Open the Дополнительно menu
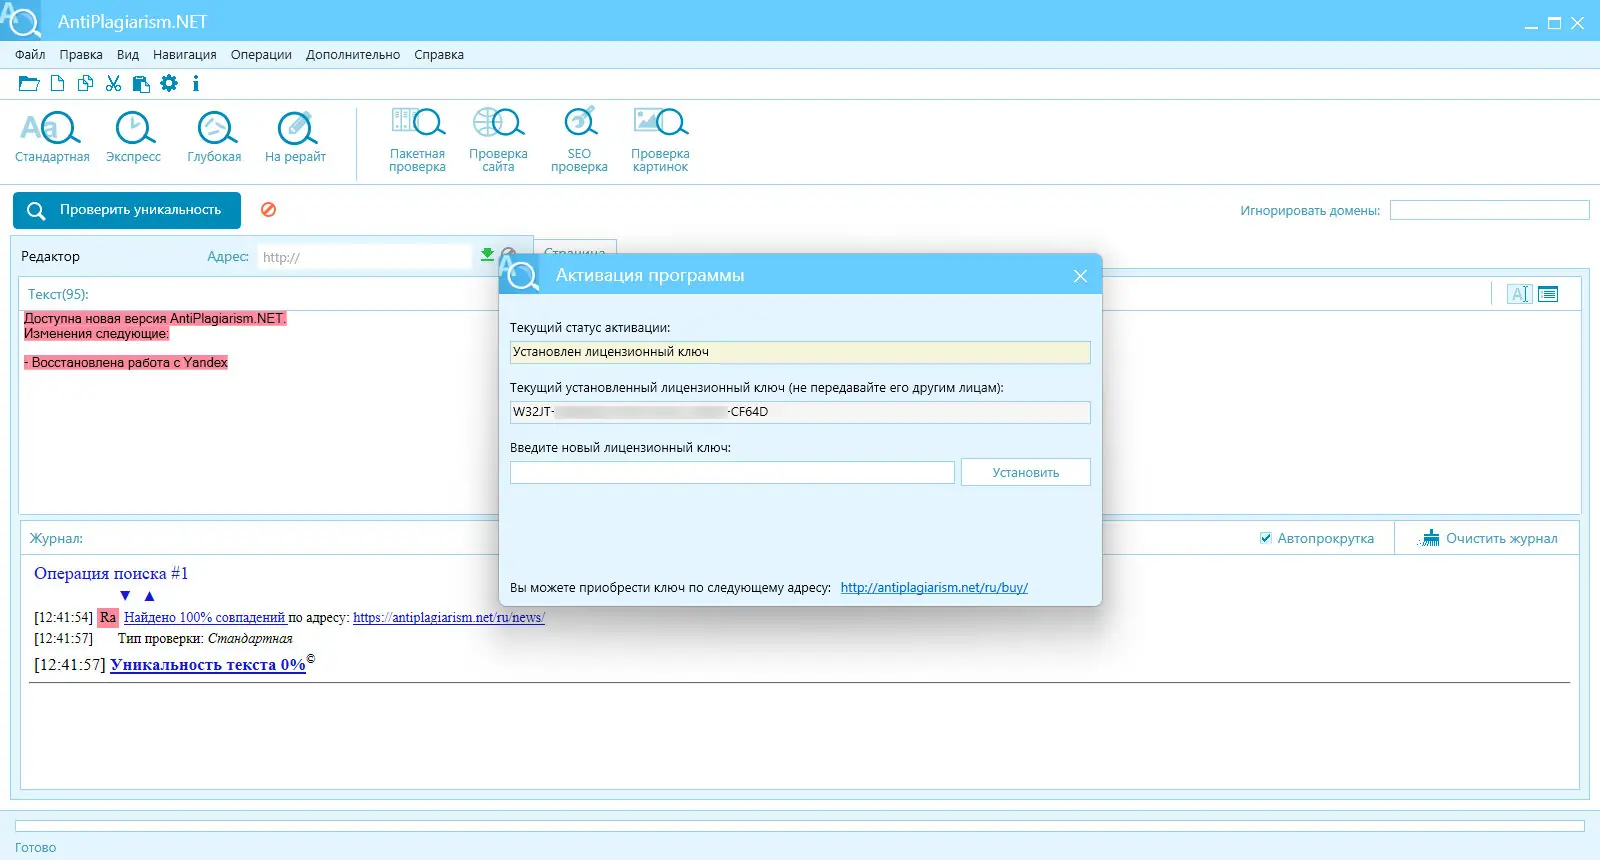The height and width of the screenshot is (860, 1600). click(x=353, y=55)
